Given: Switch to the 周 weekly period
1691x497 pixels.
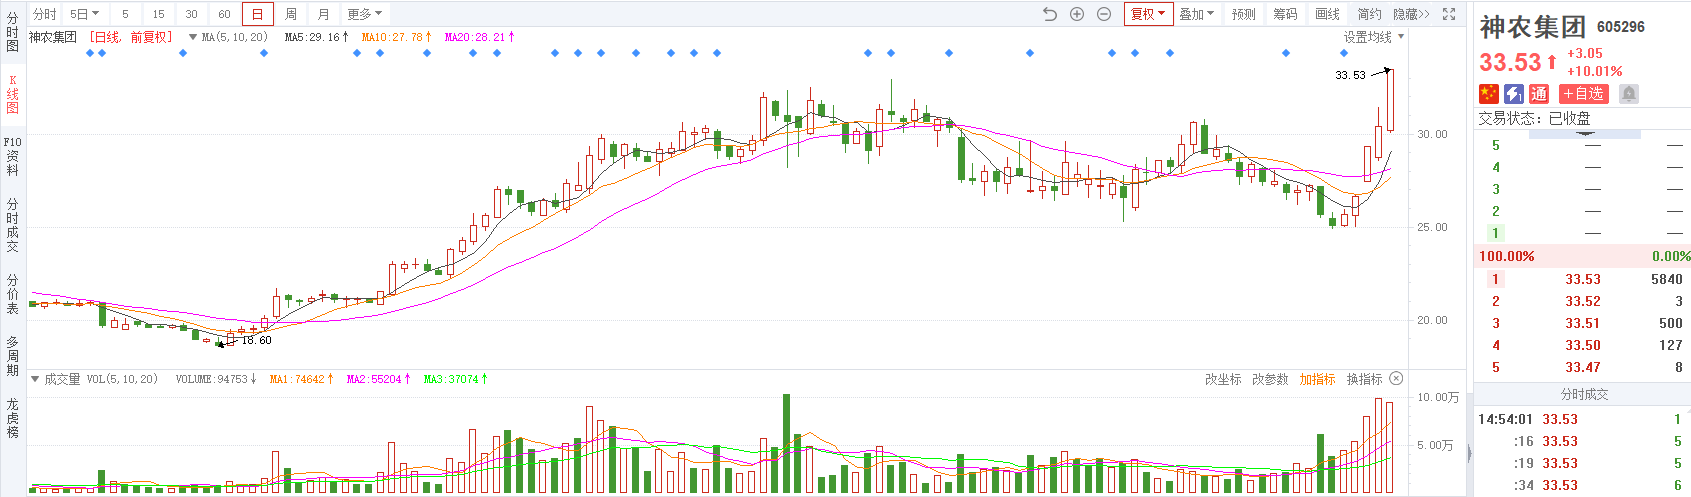Looking at the screenshot, I should tap(290, 14).
